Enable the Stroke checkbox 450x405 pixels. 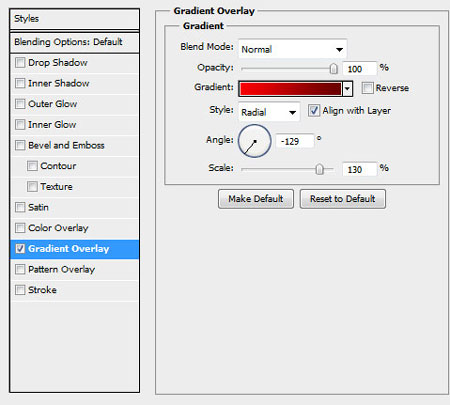20,290
